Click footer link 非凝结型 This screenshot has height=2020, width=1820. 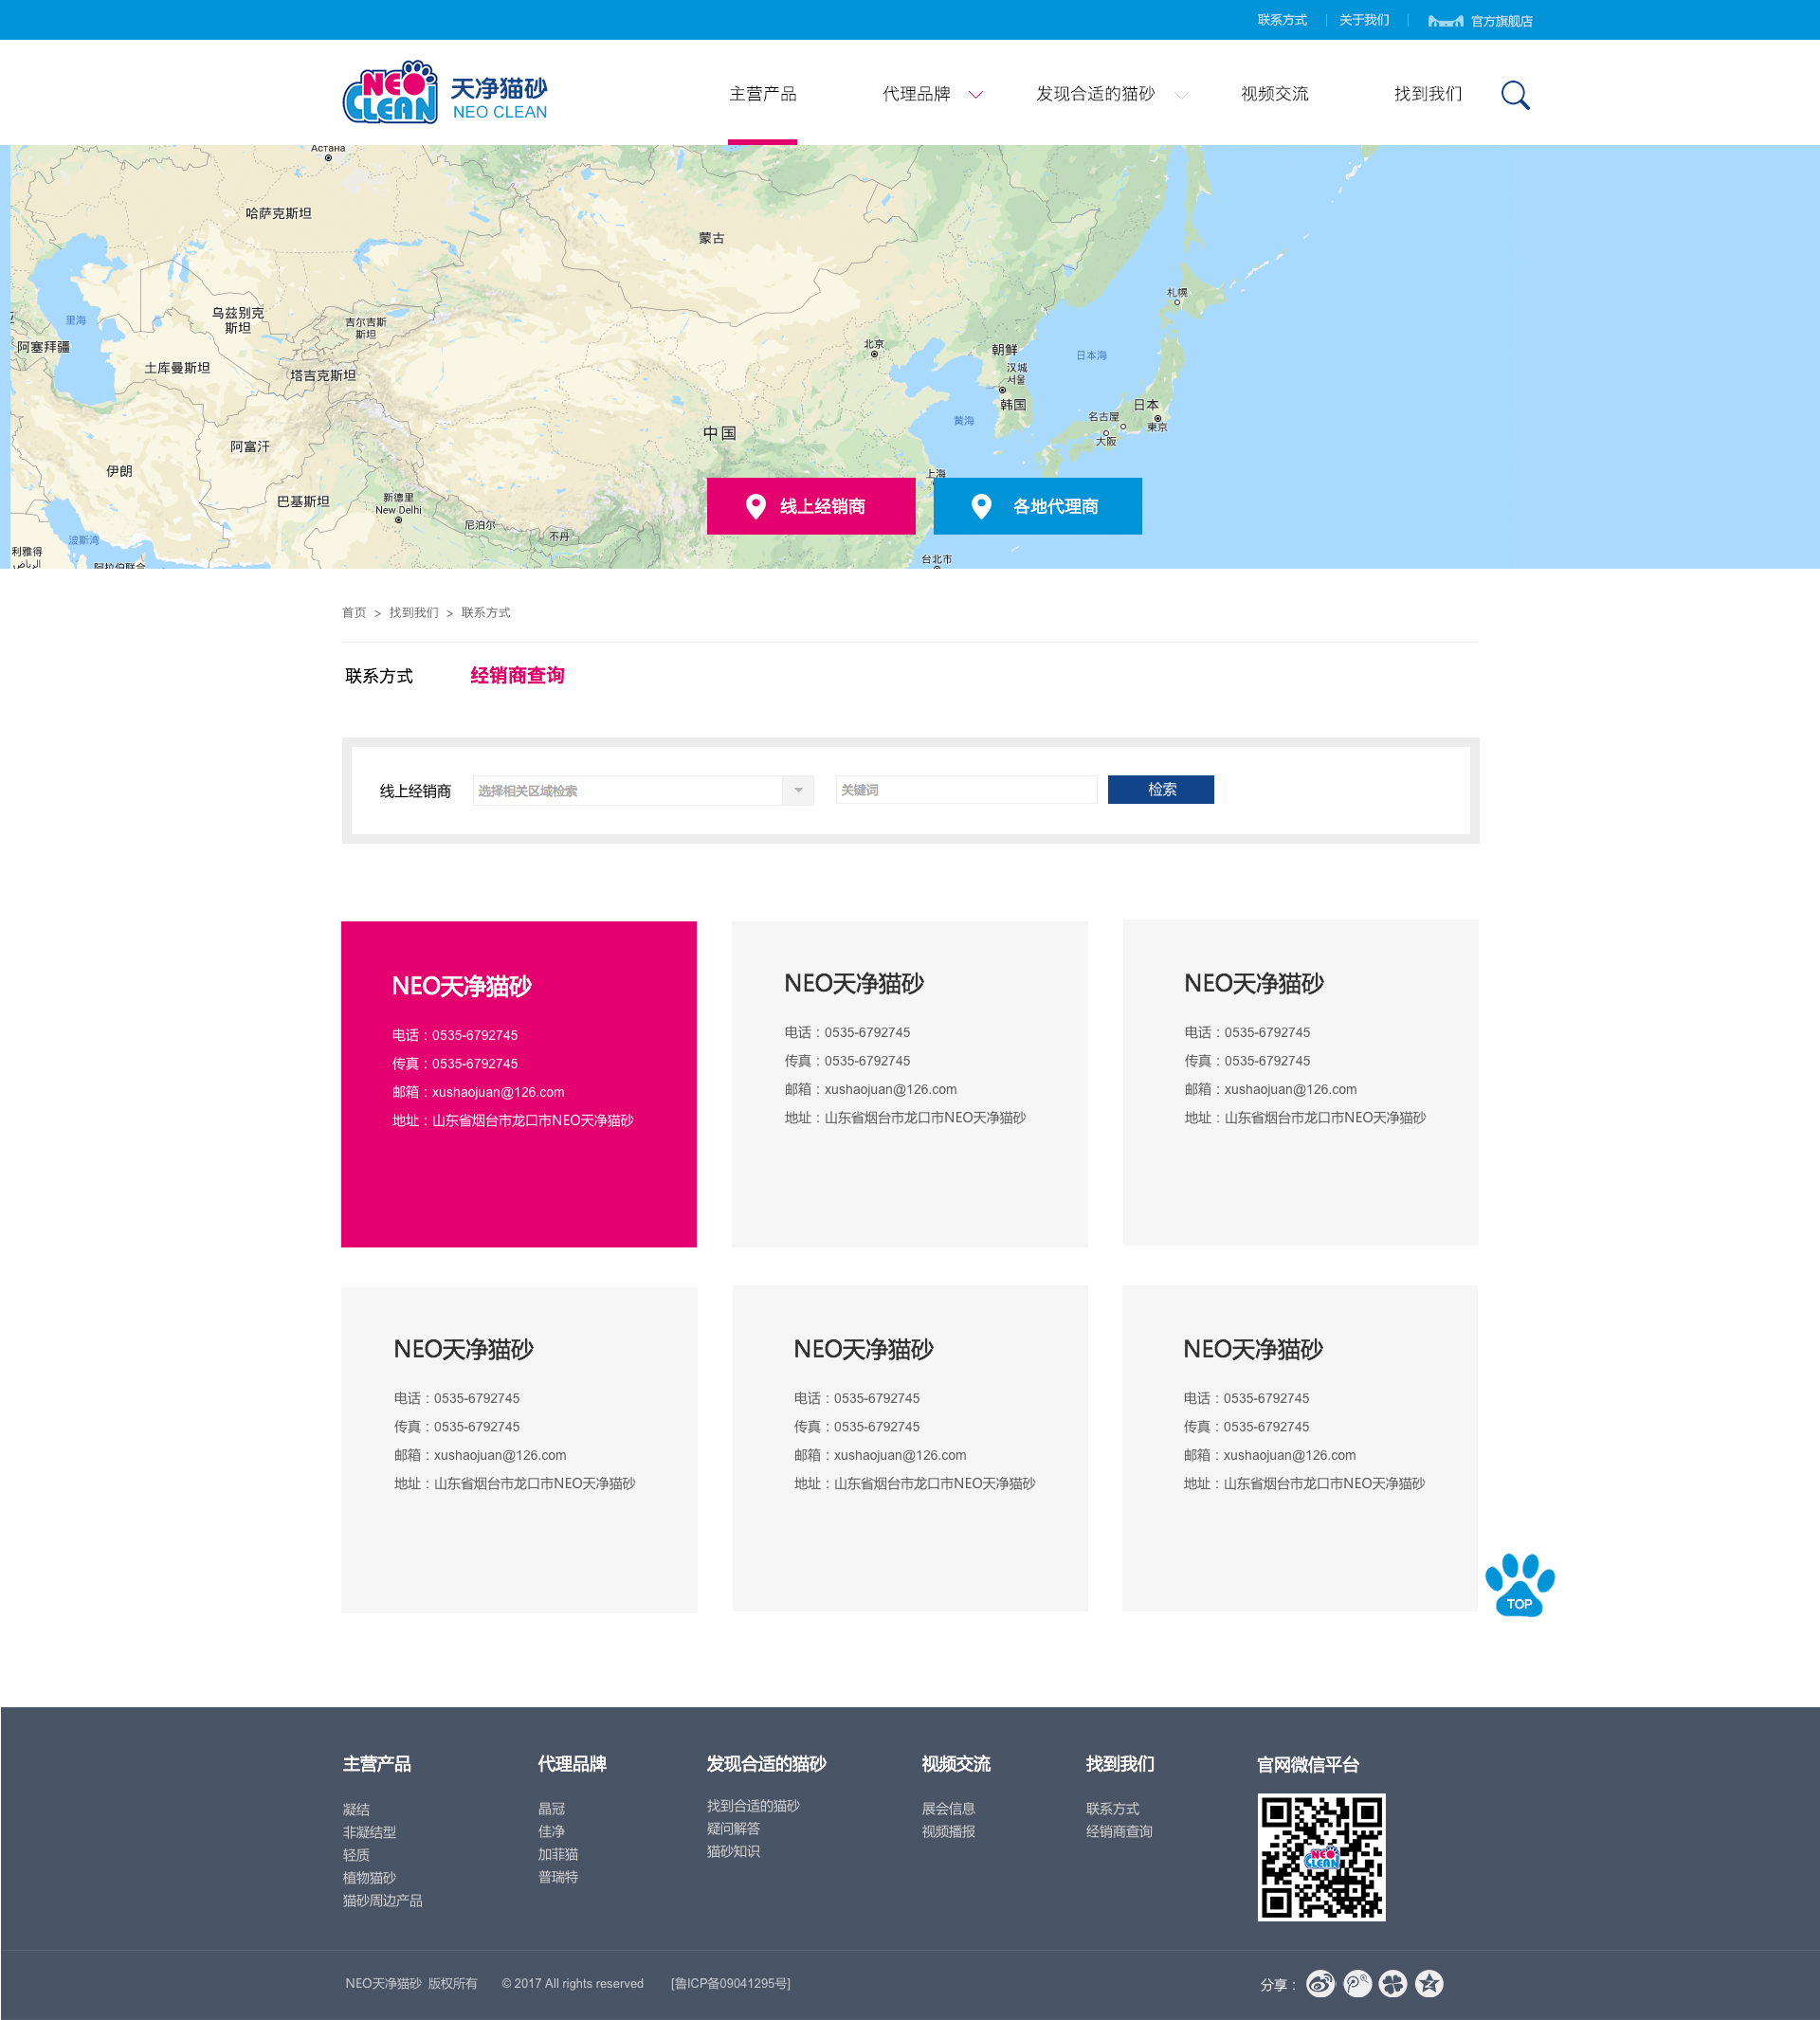click(369, 1833)
